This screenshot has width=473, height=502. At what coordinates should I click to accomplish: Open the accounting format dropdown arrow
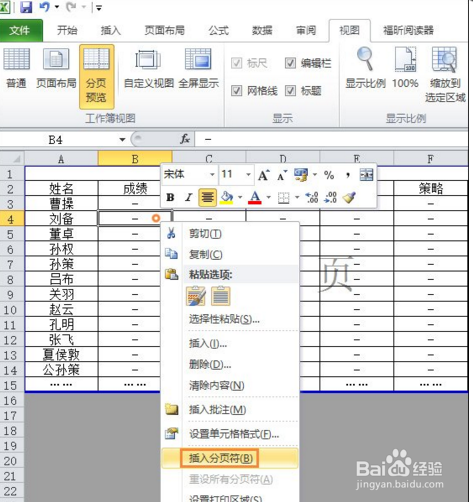pos(315,174)
